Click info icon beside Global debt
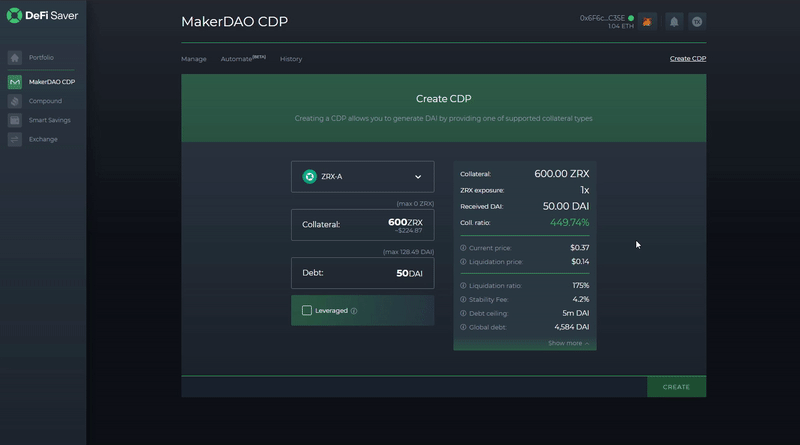The image size is (800, 445). pos(463,327)
